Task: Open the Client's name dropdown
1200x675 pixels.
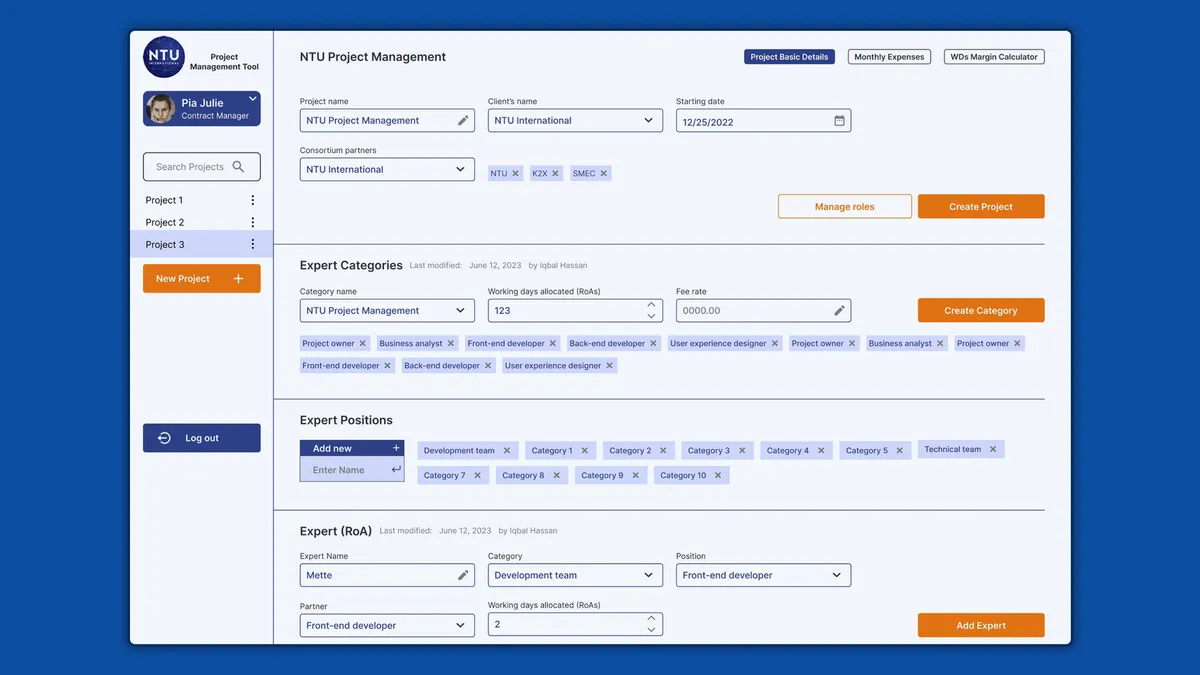Action: click(x=575, y=120)
